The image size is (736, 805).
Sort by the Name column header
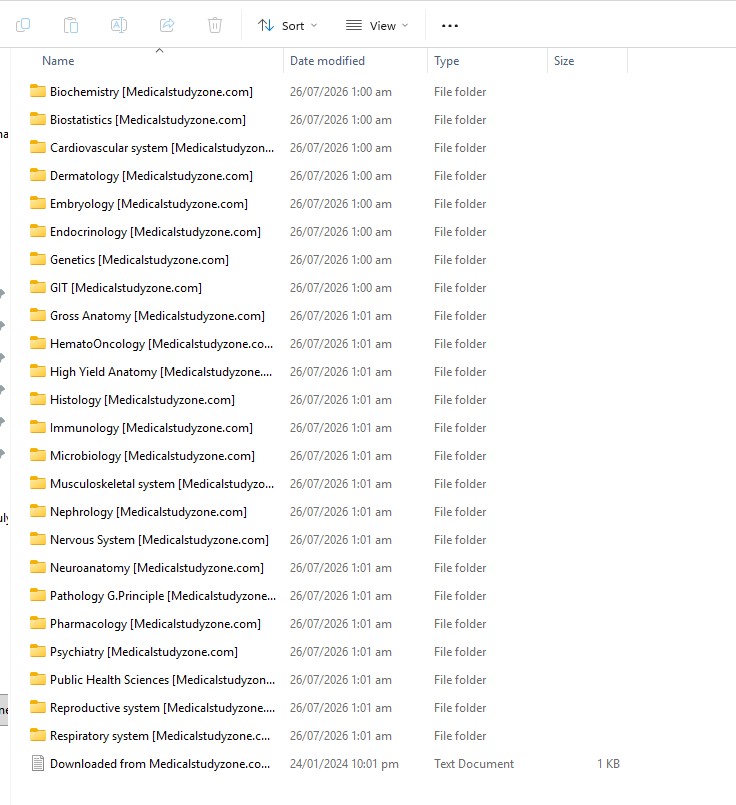point(58,61)
